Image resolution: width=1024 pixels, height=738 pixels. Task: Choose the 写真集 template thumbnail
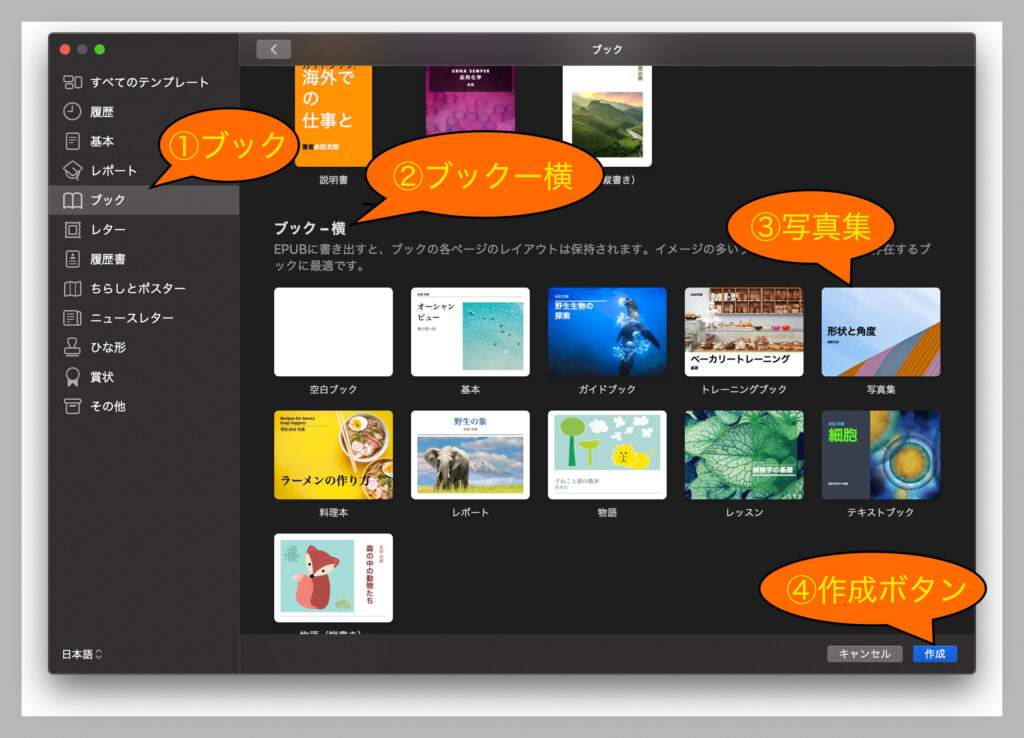(881, 332)
